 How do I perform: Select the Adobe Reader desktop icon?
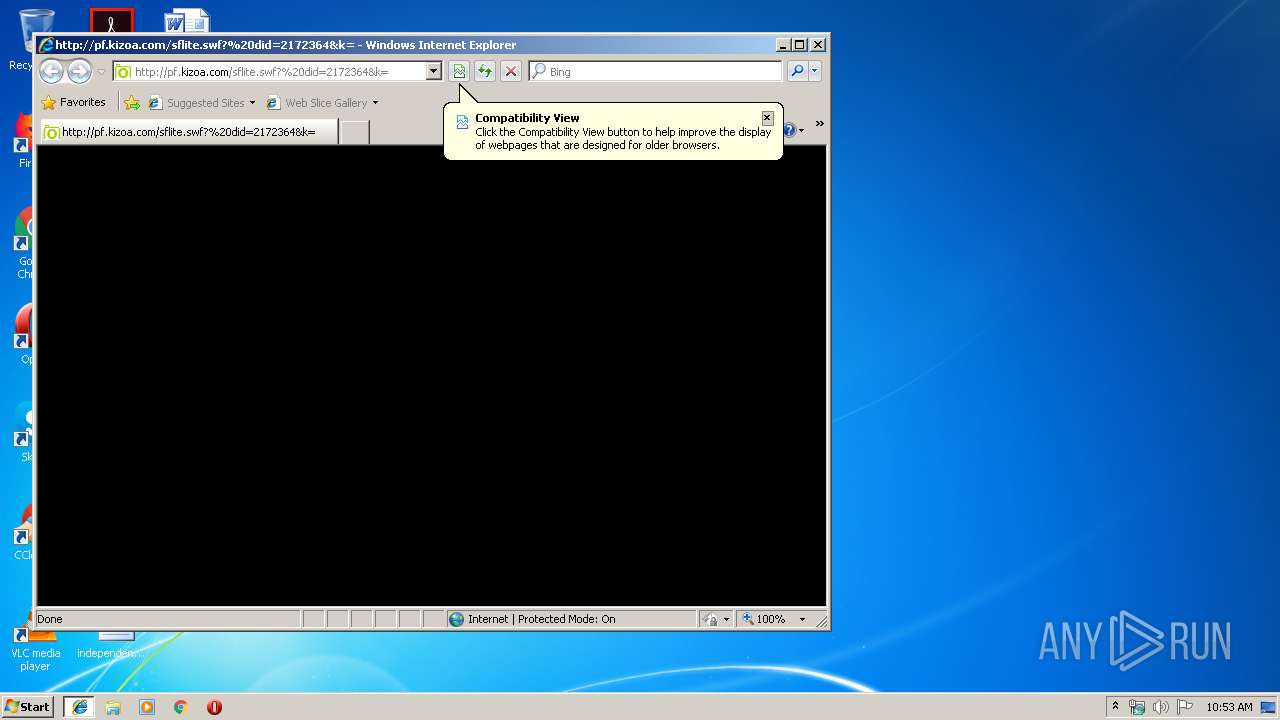click(111, 21)
